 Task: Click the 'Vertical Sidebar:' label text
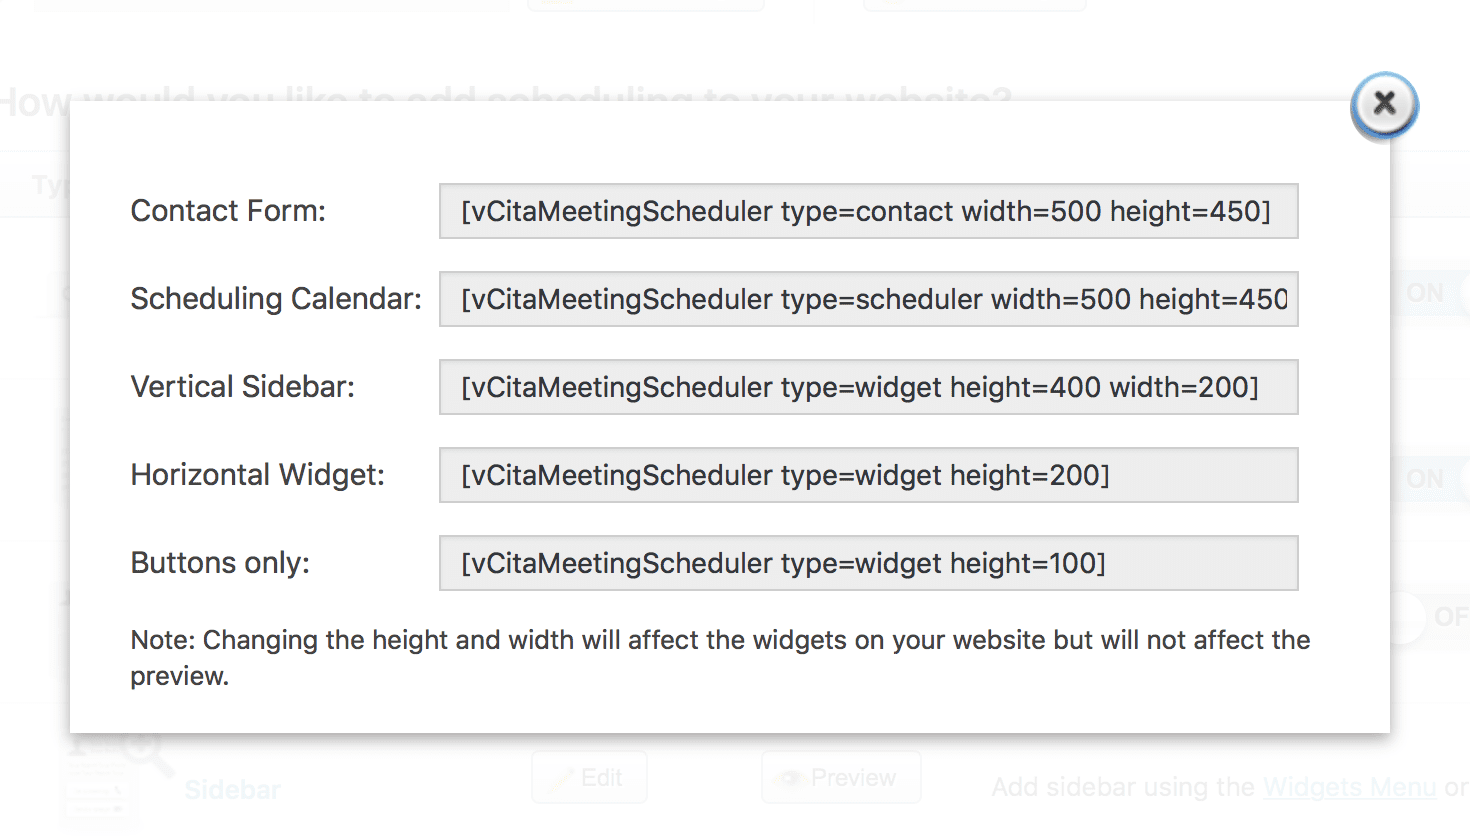point(243,387)
